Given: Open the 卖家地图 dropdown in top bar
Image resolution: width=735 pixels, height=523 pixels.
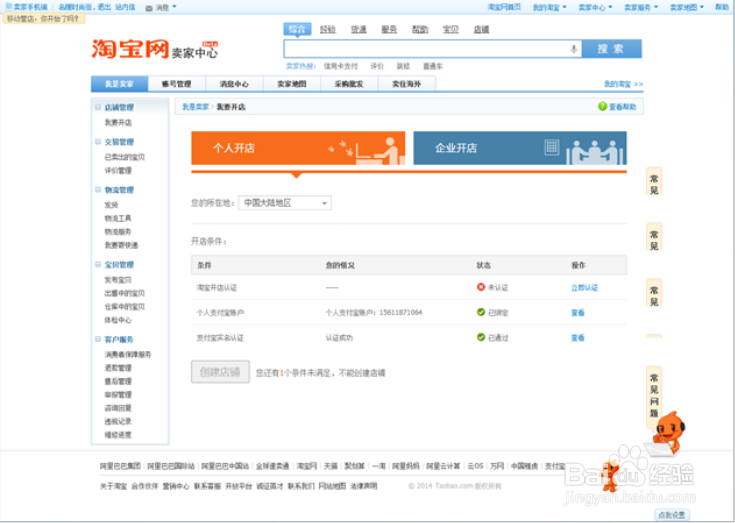Looking at the screenshot, I should (686, 7).
